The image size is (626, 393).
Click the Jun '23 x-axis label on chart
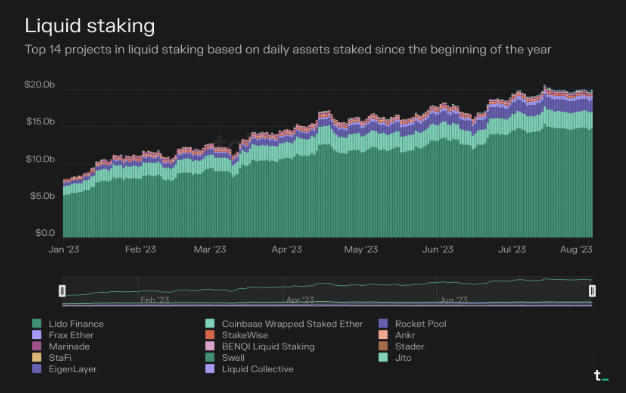tap(438, 250)
